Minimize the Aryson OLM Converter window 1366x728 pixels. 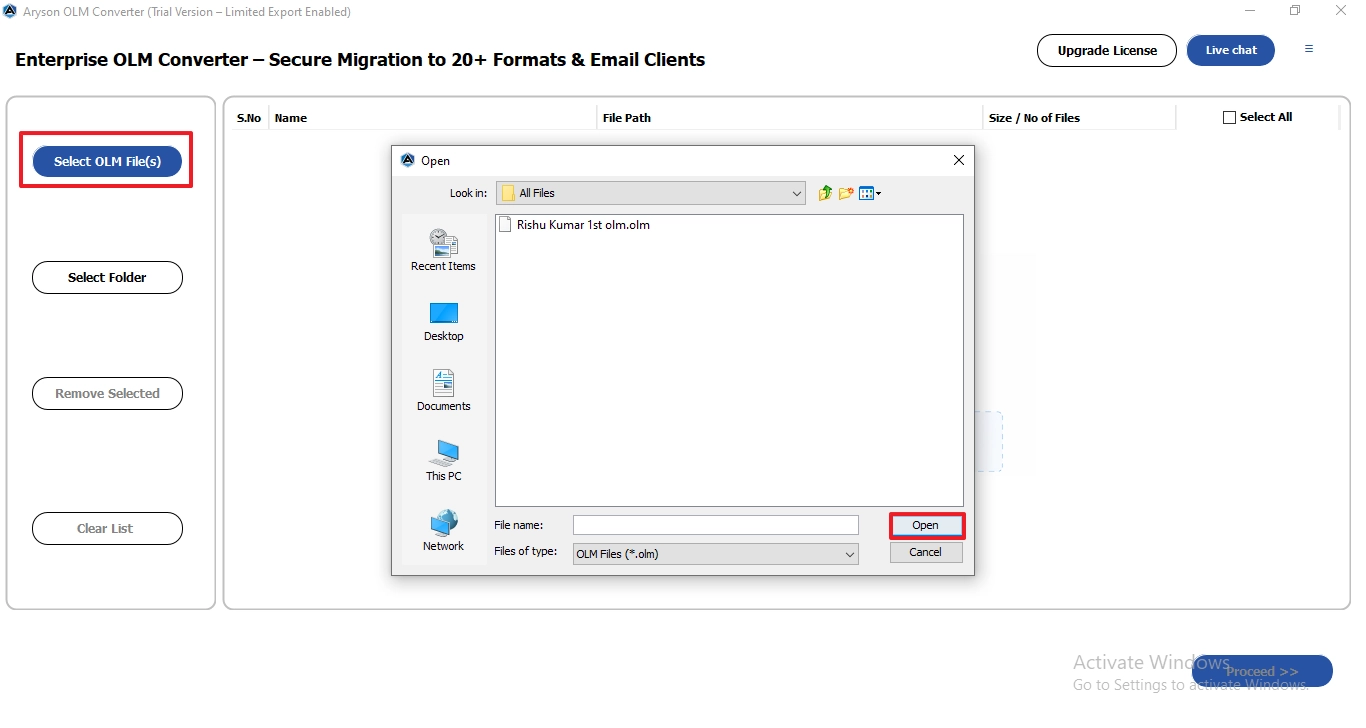1250,11
